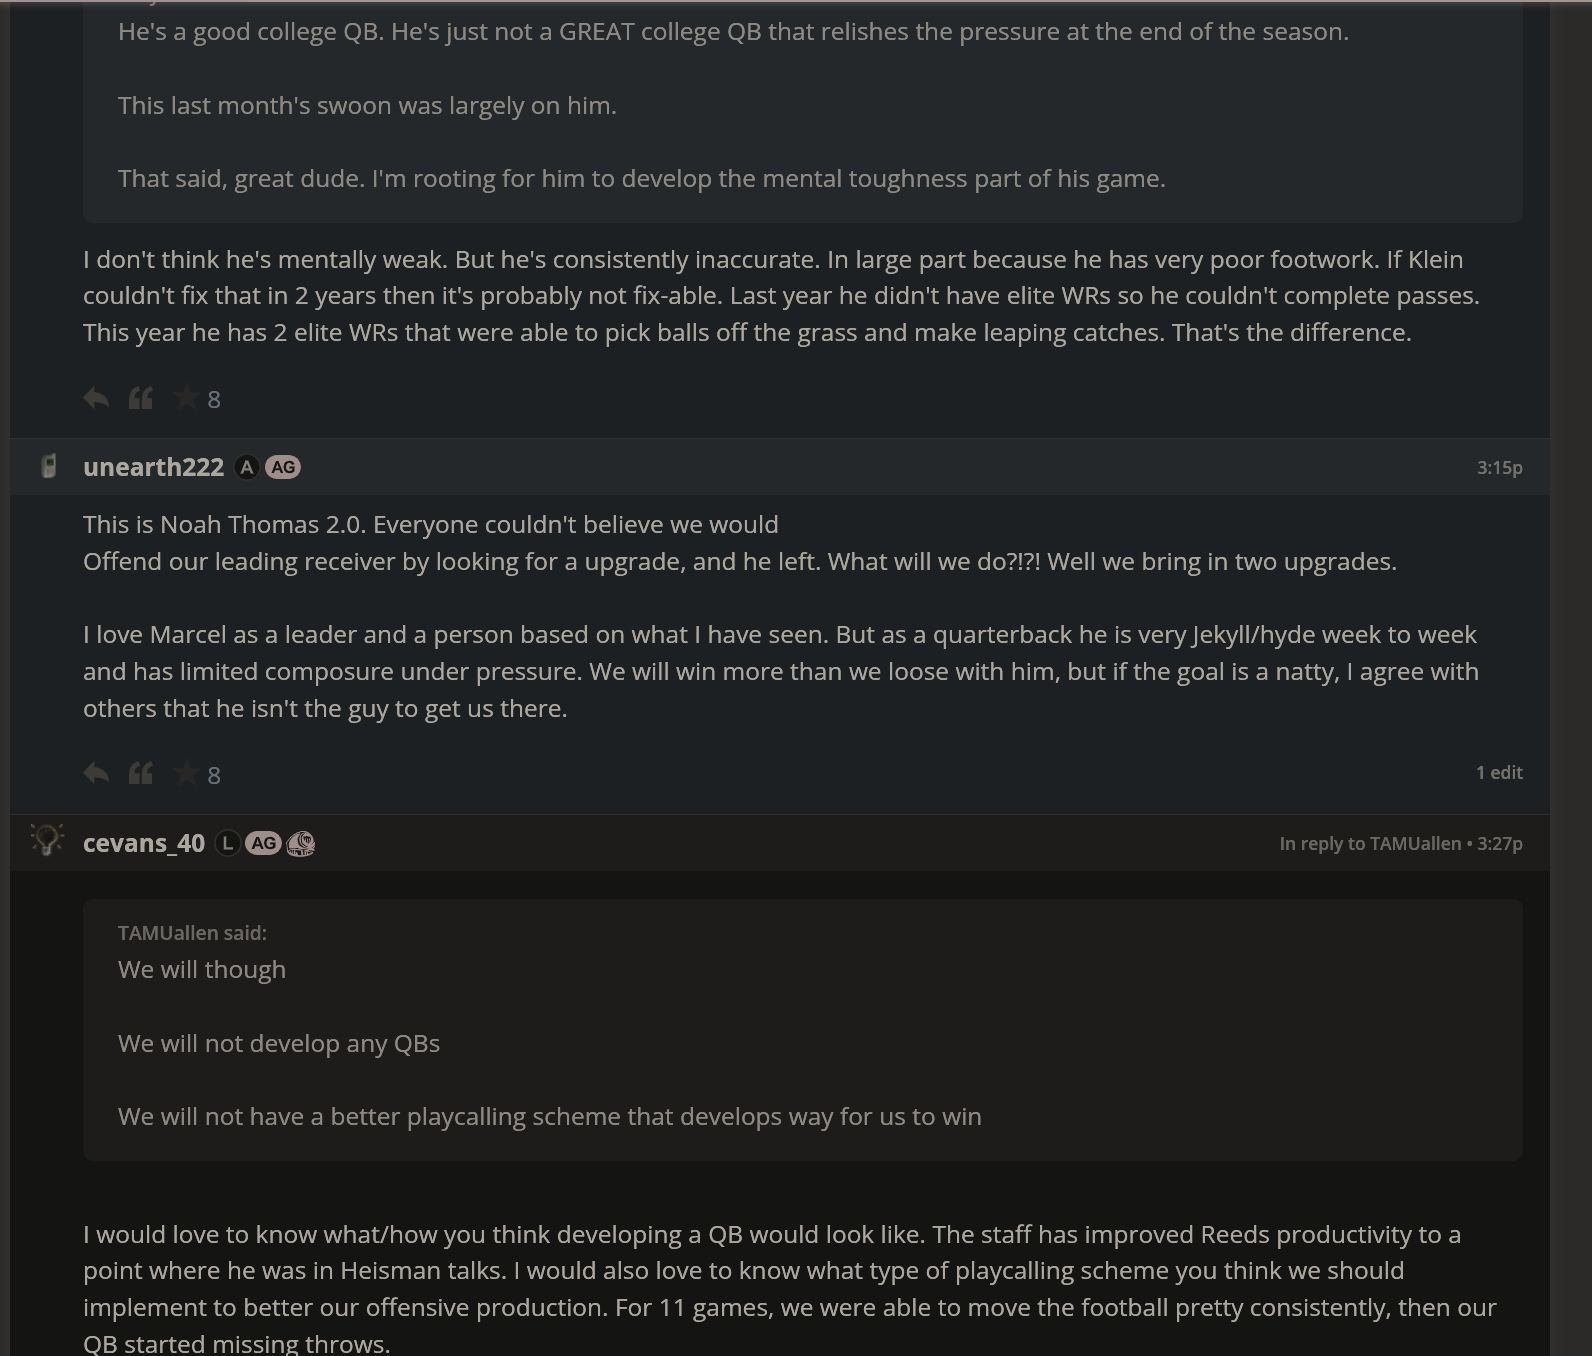Star unearth222's Noah Thomas 2.0 post
The image size is (1592, 1356).
[x=186, y=773]
